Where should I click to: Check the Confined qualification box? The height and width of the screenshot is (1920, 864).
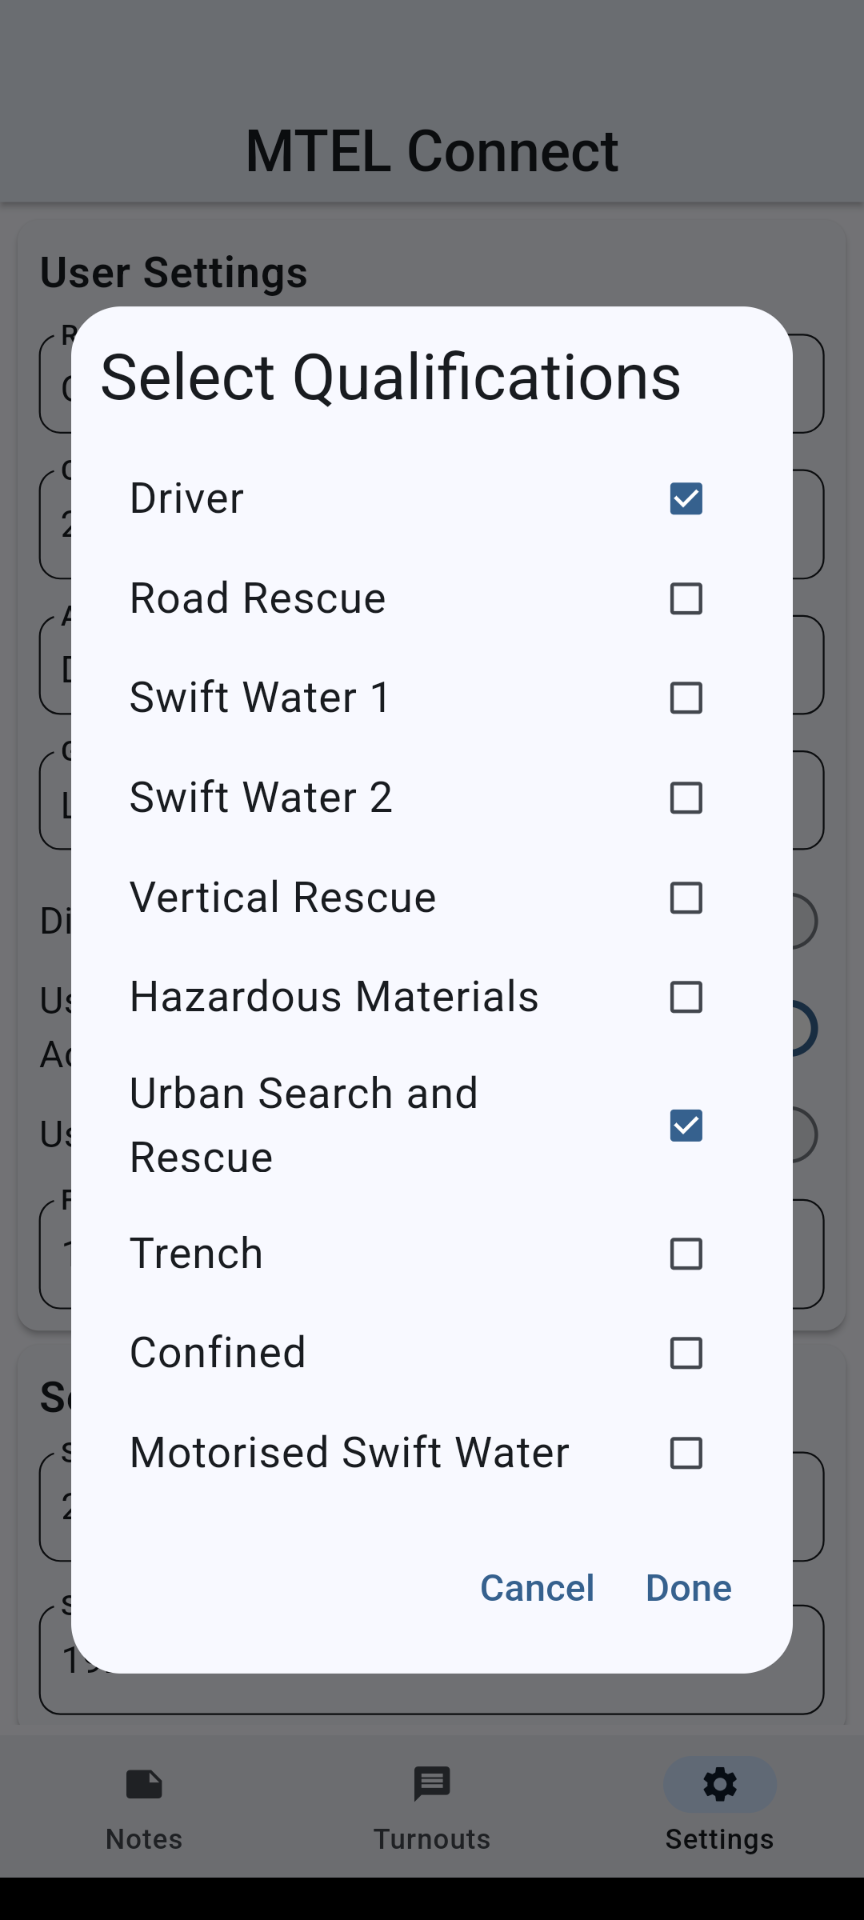click(686, 1353)
